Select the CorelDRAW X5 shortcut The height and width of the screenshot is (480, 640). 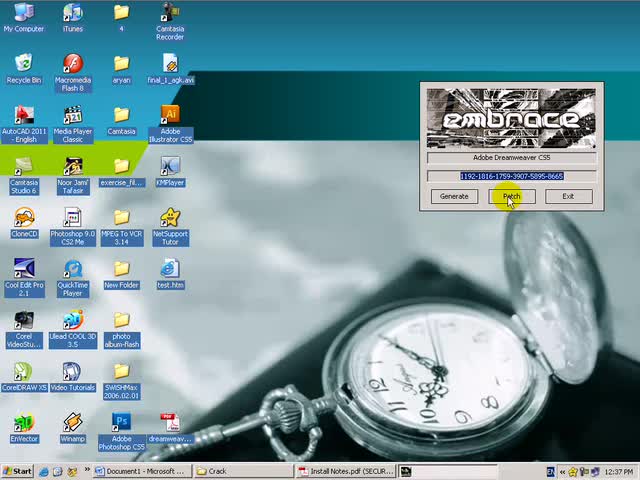click(x=24, y=377)
